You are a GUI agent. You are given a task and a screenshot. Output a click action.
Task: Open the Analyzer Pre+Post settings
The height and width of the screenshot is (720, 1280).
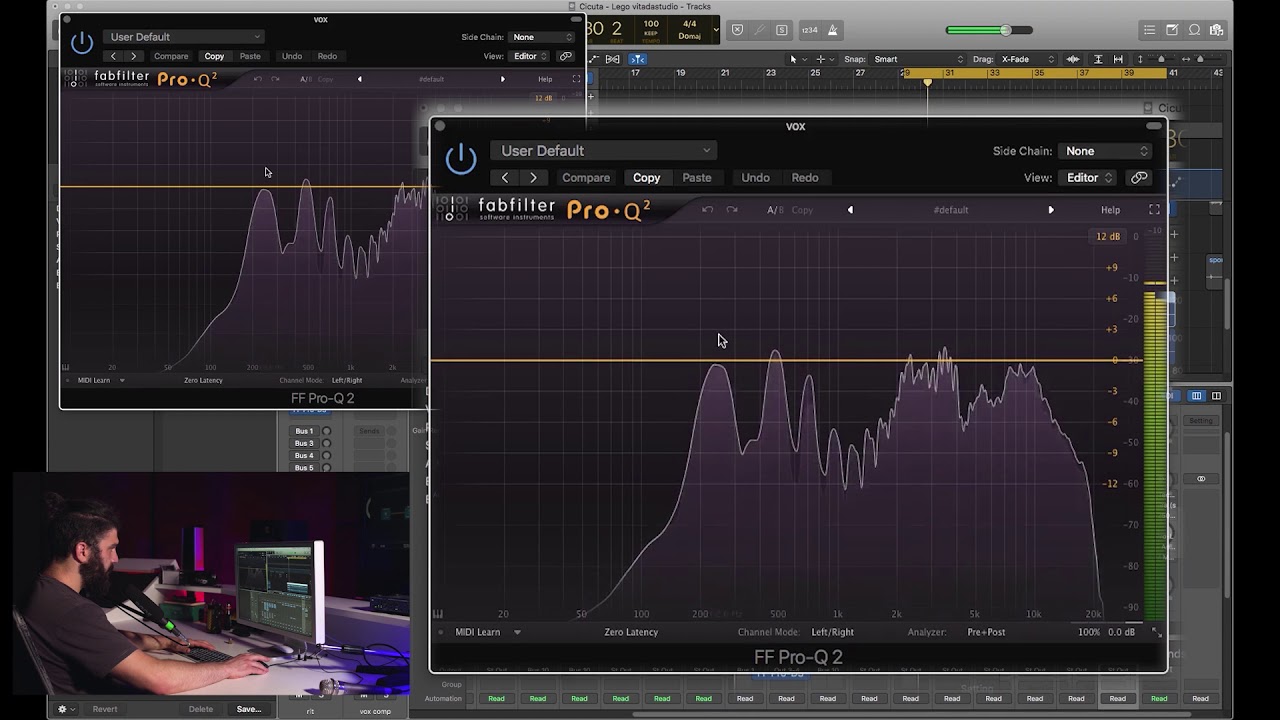click(x=986, y=632)
